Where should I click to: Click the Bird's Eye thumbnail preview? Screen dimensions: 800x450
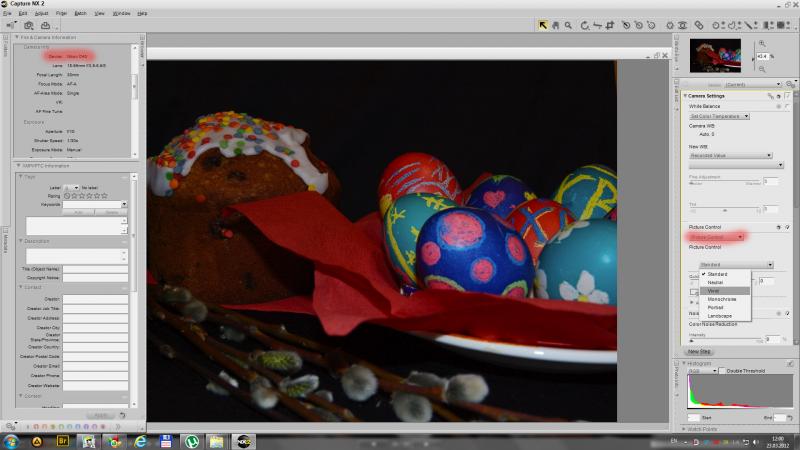pyautogui.click(x=715, y=56)
